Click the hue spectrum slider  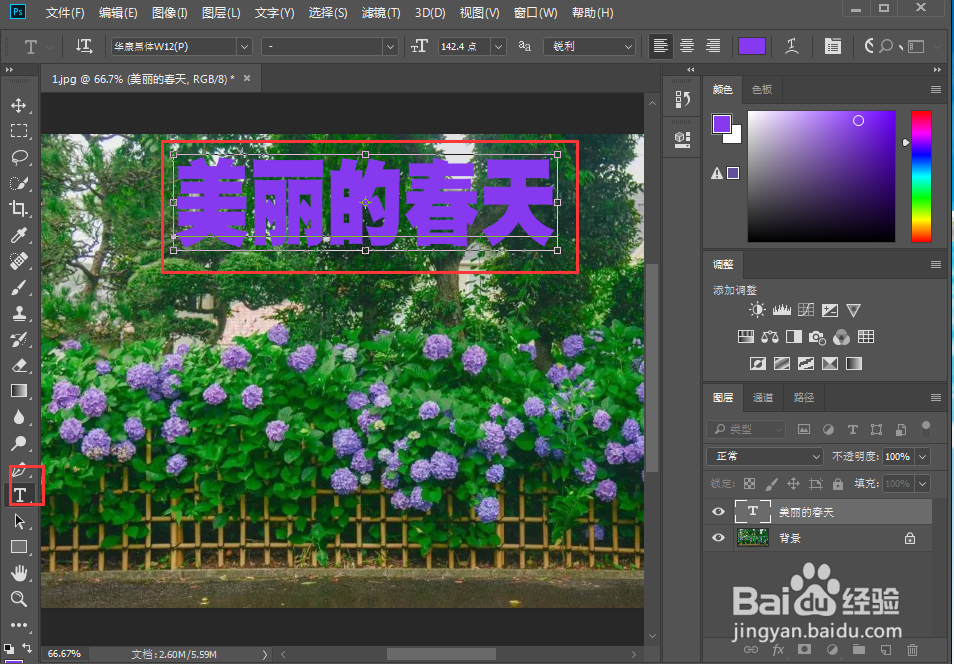921,176
